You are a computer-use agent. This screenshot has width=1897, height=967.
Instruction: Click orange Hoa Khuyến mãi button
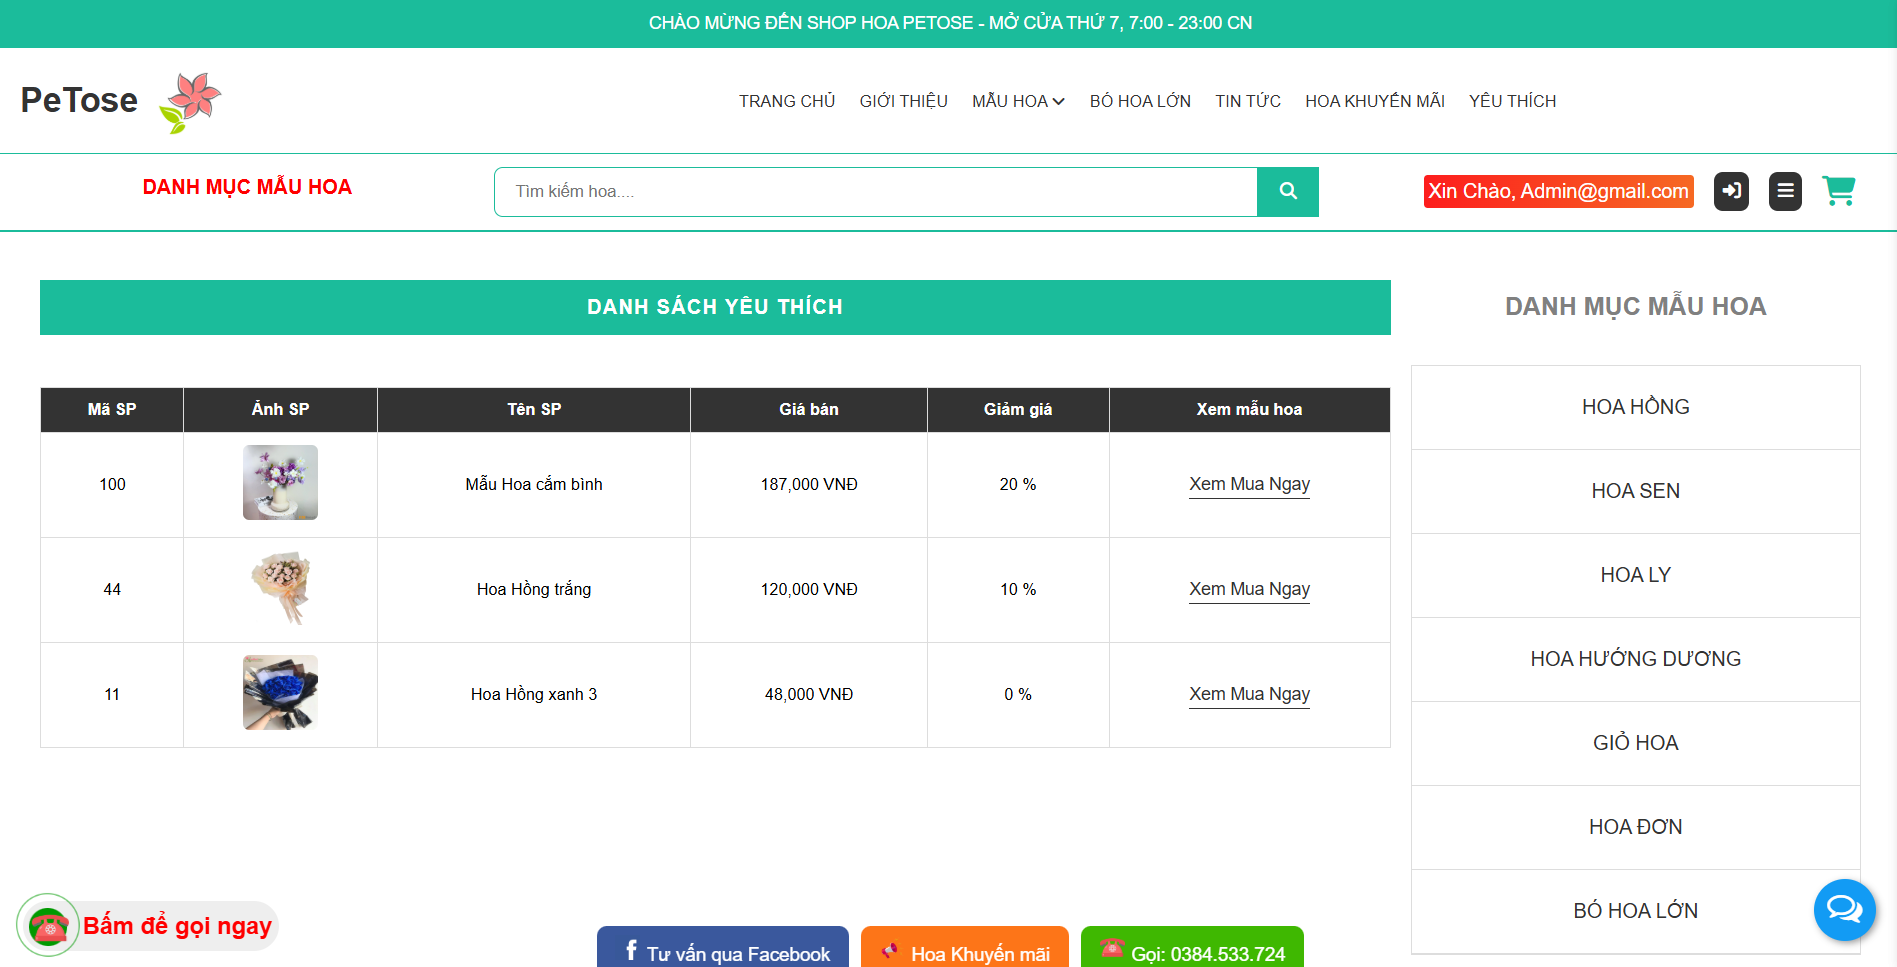click(x=965, y=948)
